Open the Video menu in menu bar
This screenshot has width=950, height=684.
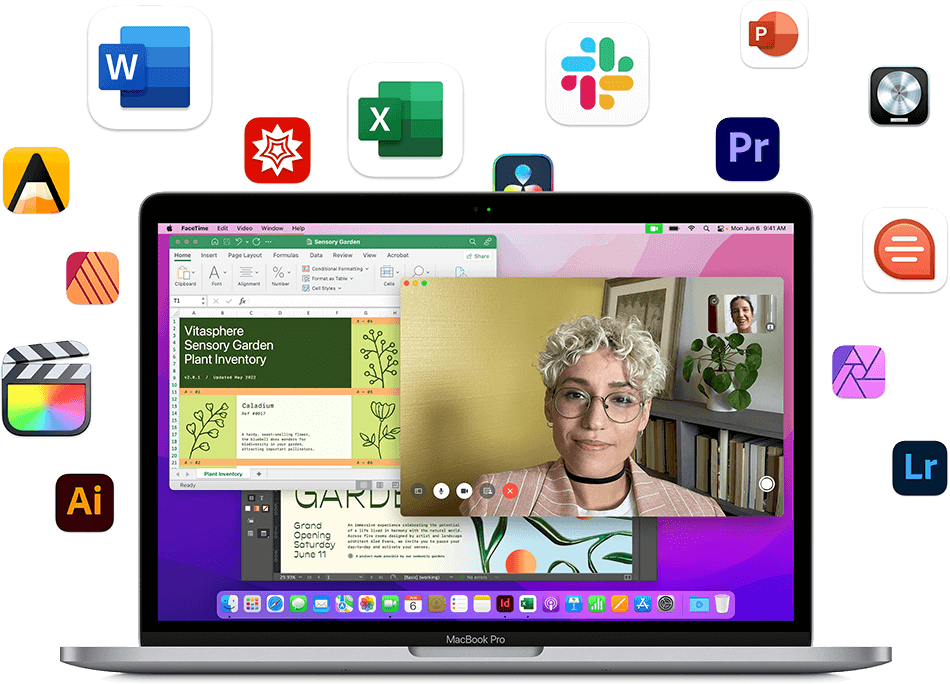click(244, 228)
